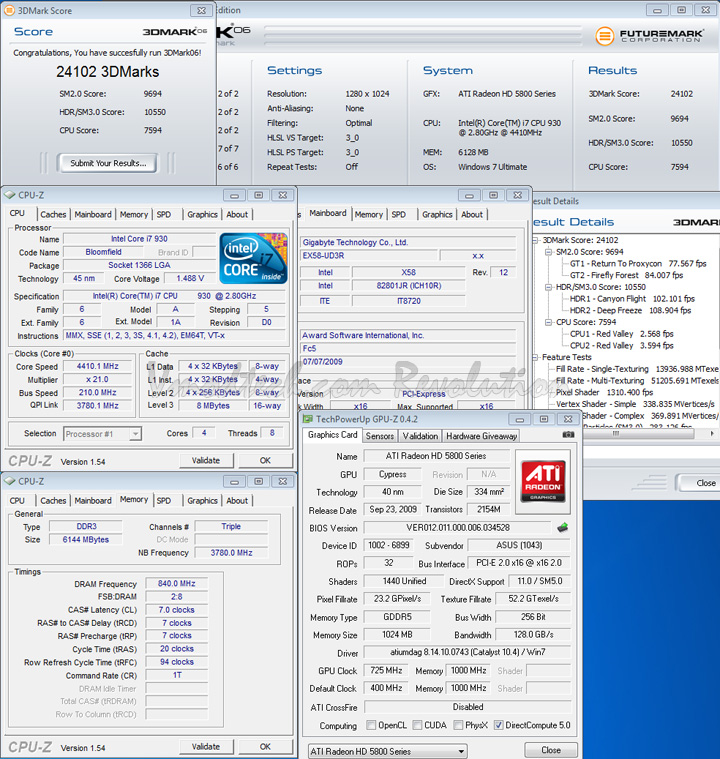Click the CAS# Latency 7.0 clocks value
The width and height of the screenshot is (720, 759).
[x=176, y=610]
